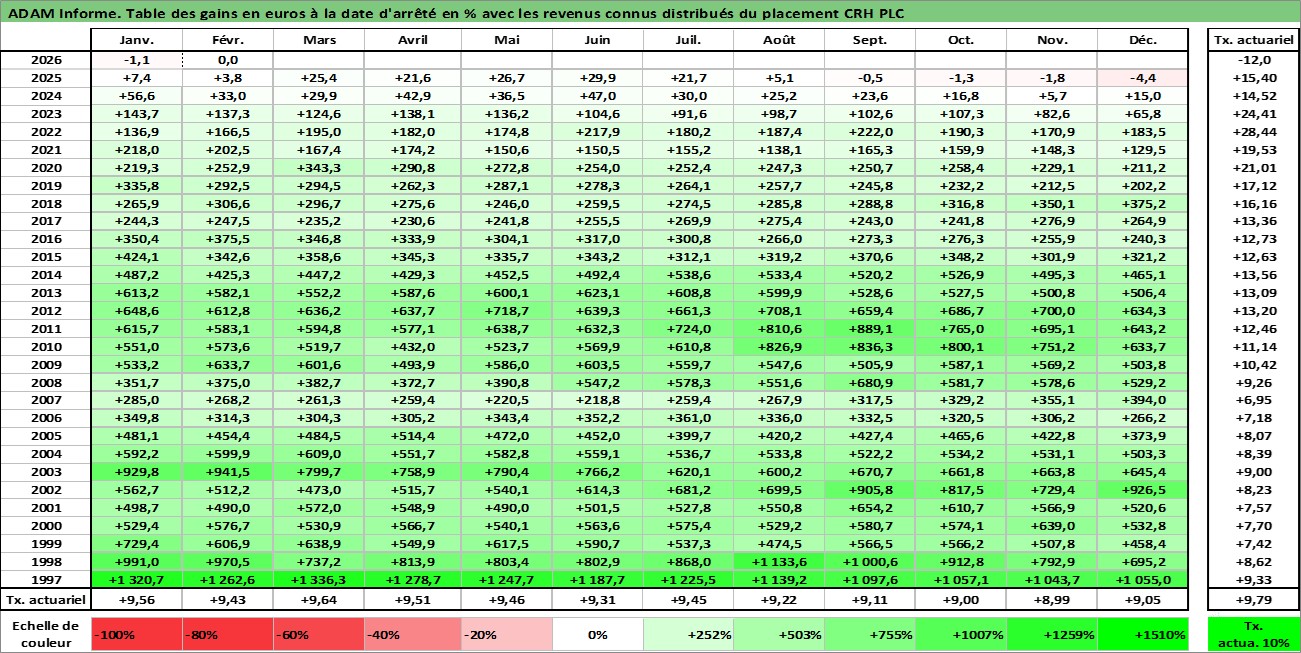The height and width of the screenshot is (653, 1301).
Task: Select the +1 000,6 value for Sept. 1998
Action: [x=870, y=562]
